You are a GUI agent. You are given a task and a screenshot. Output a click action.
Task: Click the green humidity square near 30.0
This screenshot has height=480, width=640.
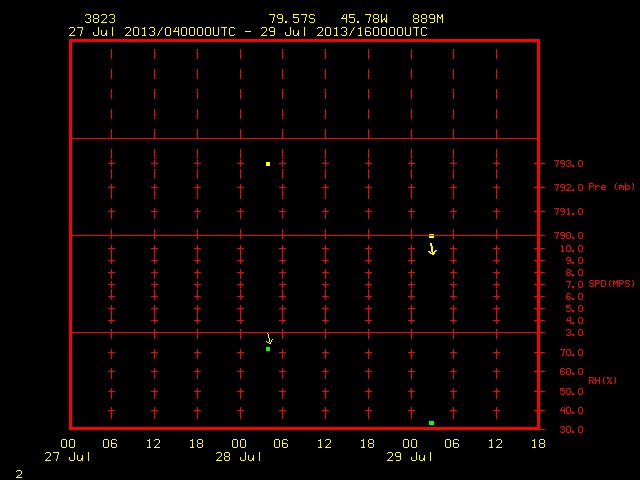(431, 423)
